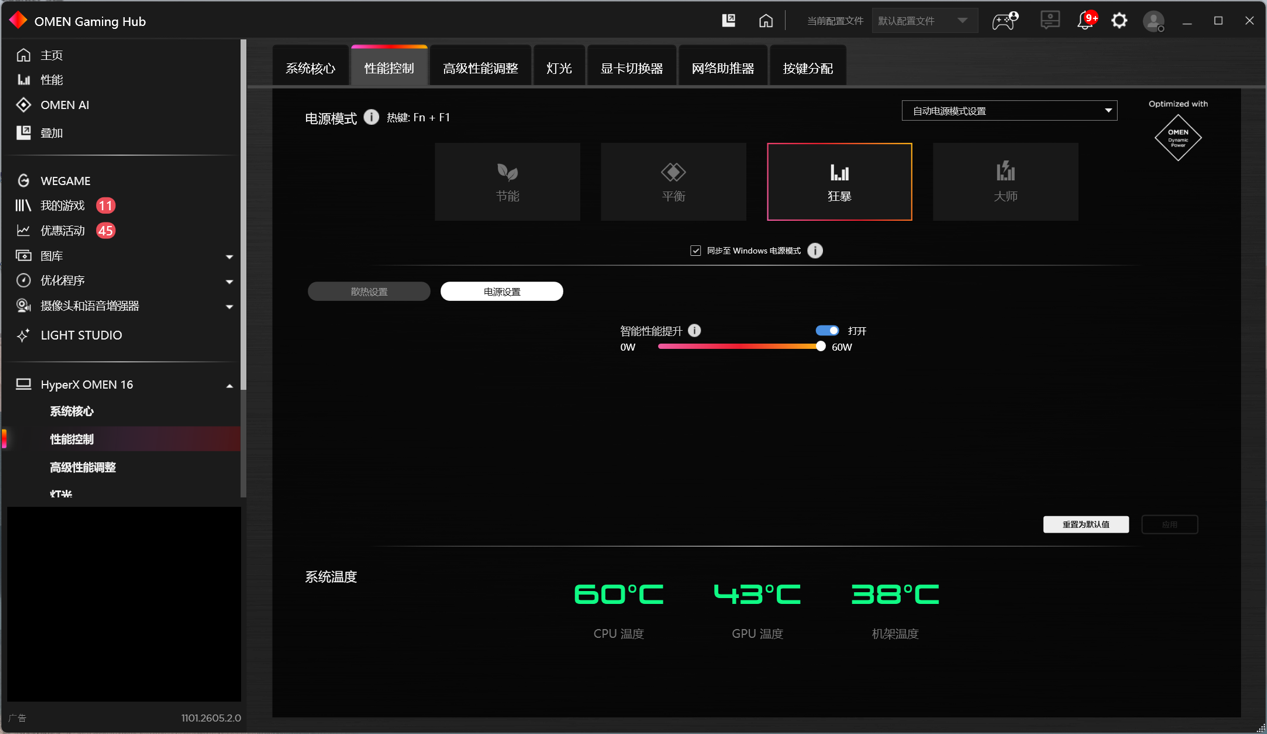Switch to 网络助推器 tab
Screen dimensions: 1267x734
point(723,68)
